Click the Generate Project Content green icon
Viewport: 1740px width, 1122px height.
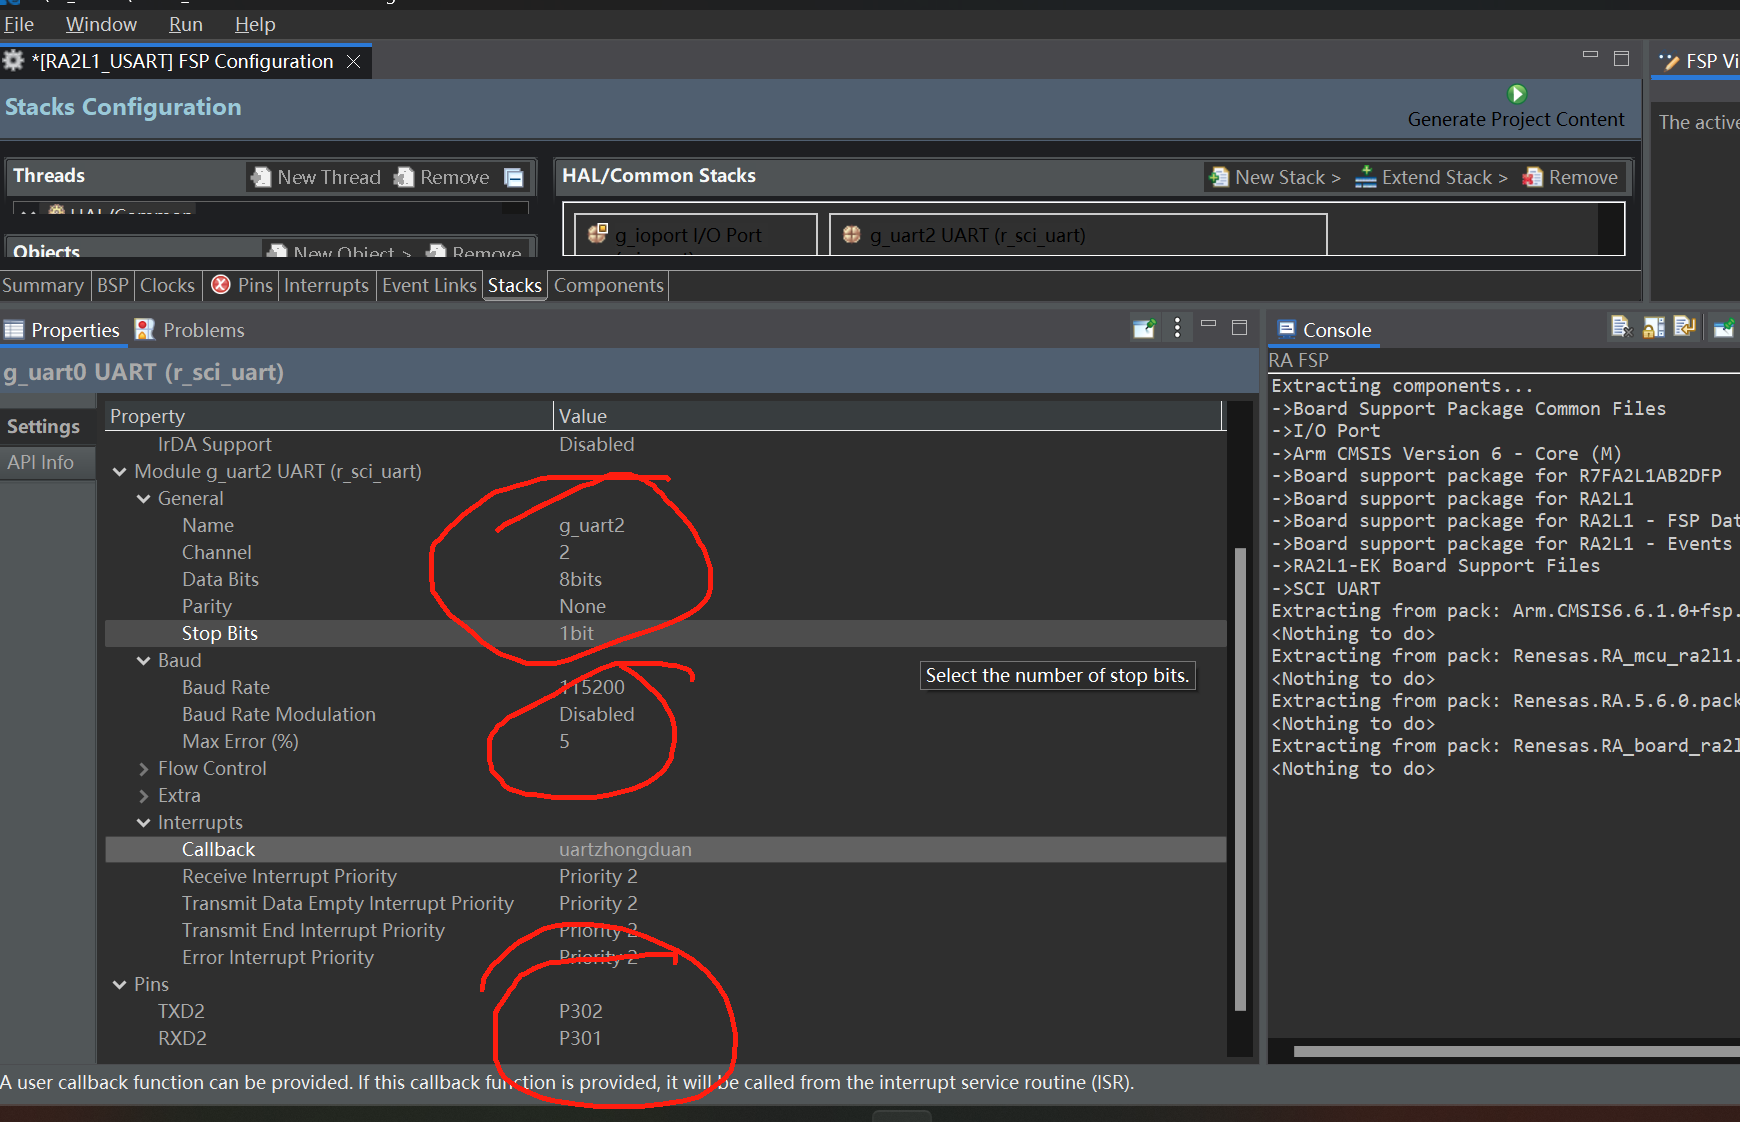coord(1517,94)
